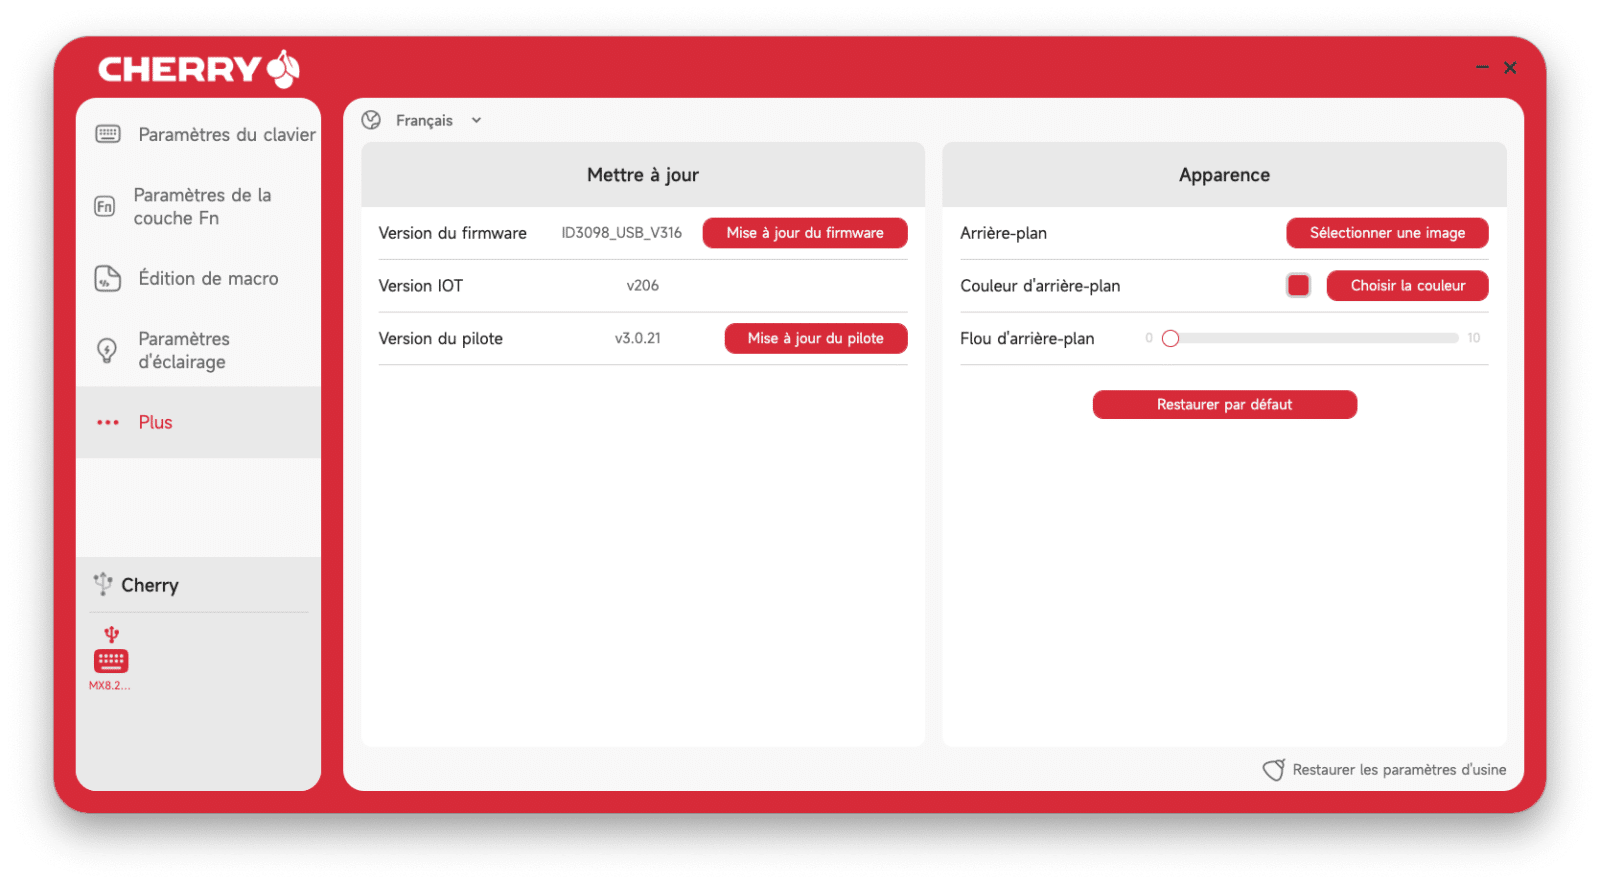Click the three-dots Plus icon
The image size is (1600, 884).
tap(108, 423)
